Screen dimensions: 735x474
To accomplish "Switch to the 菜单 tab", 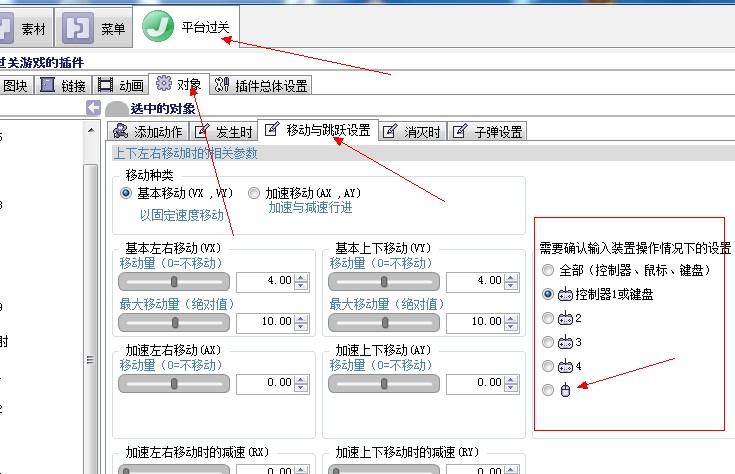I will click(x=94, y=28).
